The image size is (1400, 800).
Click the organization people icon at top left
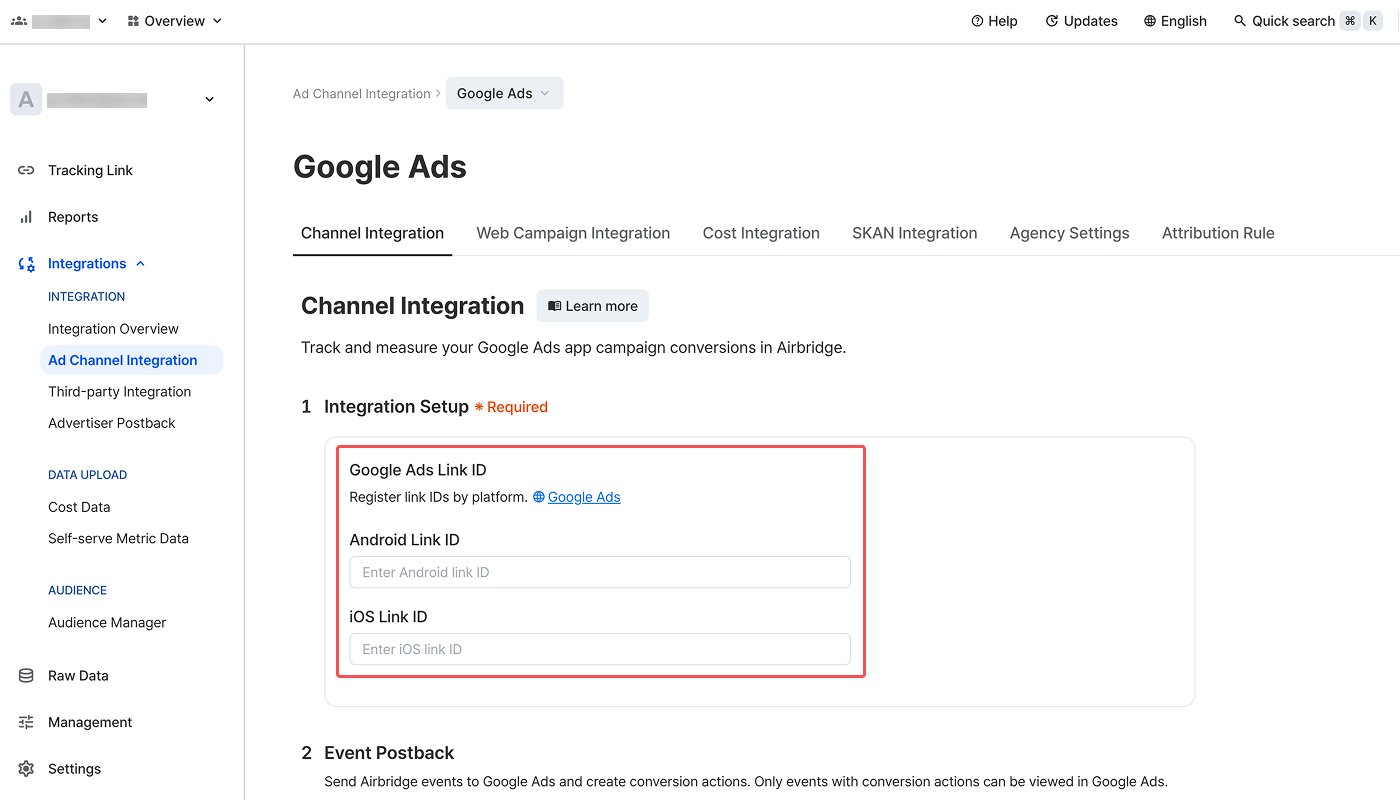(19, 21)
